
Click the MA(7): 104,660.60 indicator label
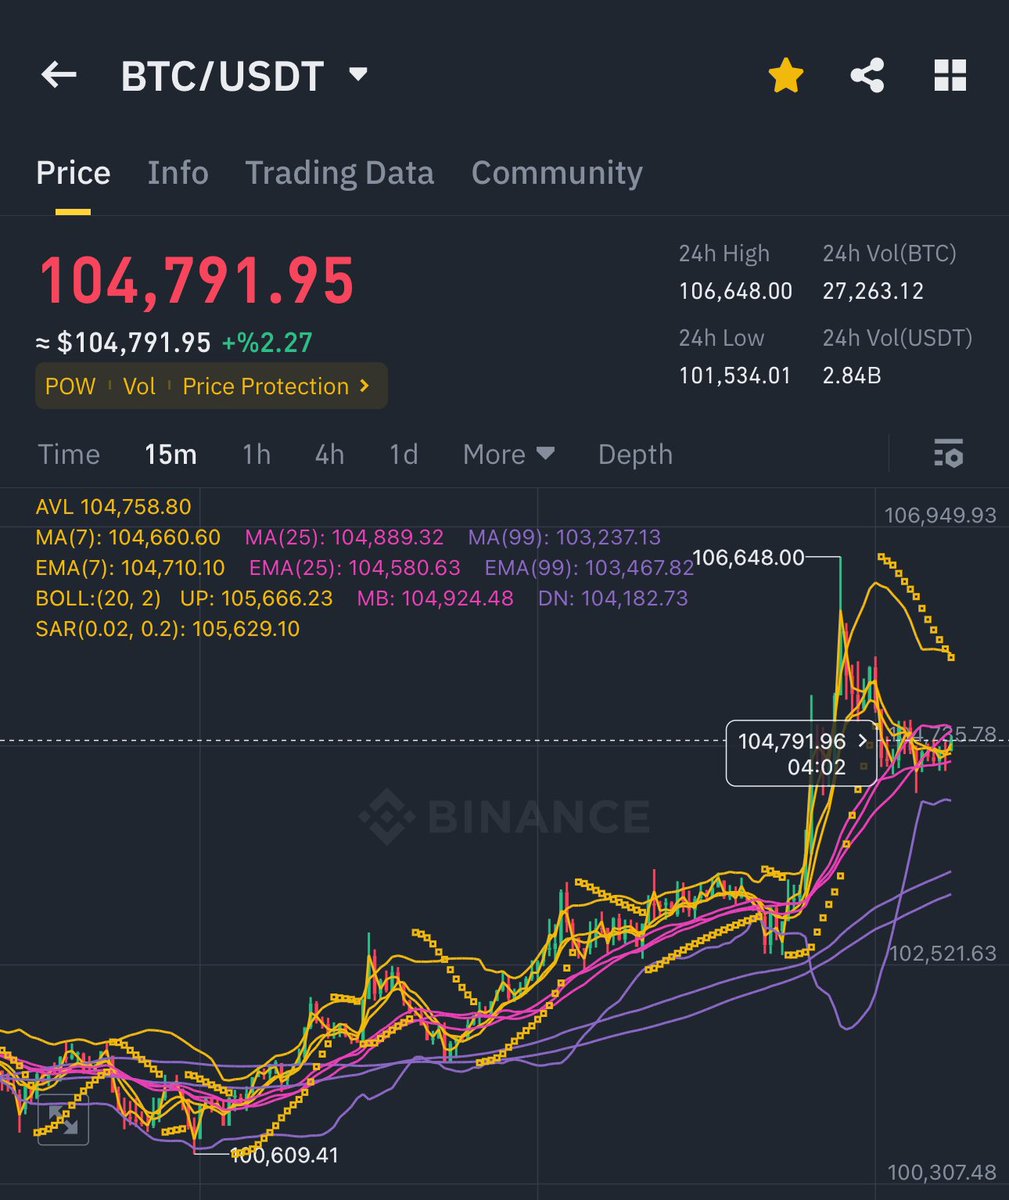tap(128, 537)
